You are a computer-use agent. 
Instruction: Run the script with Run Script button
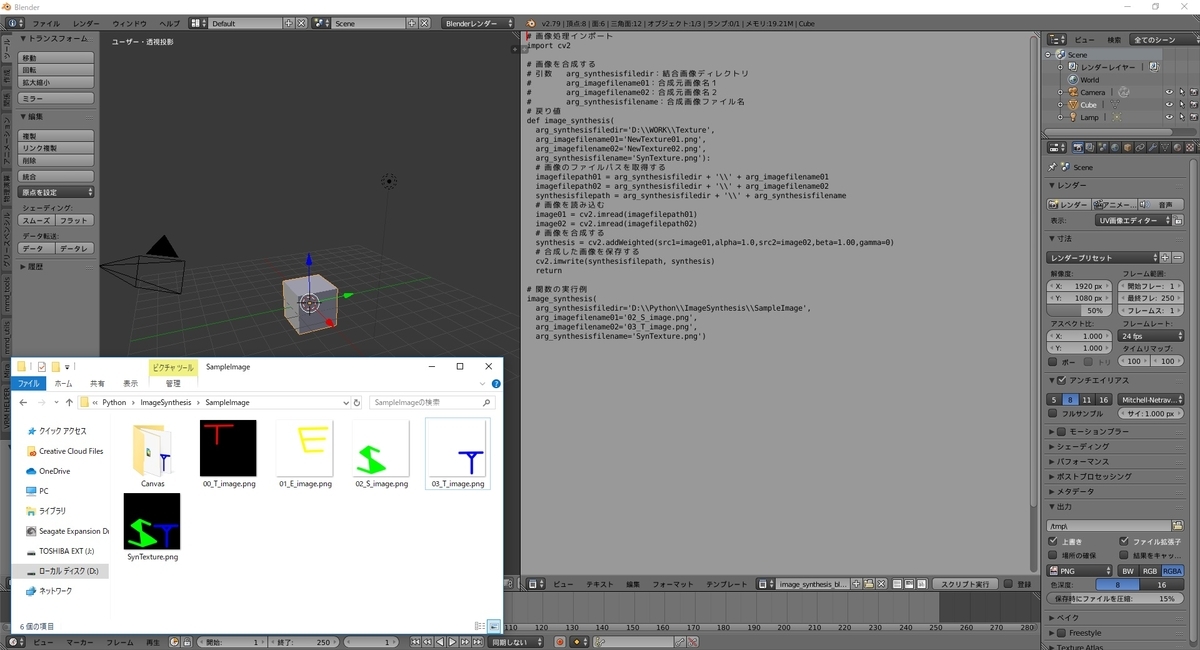point(964,584)
